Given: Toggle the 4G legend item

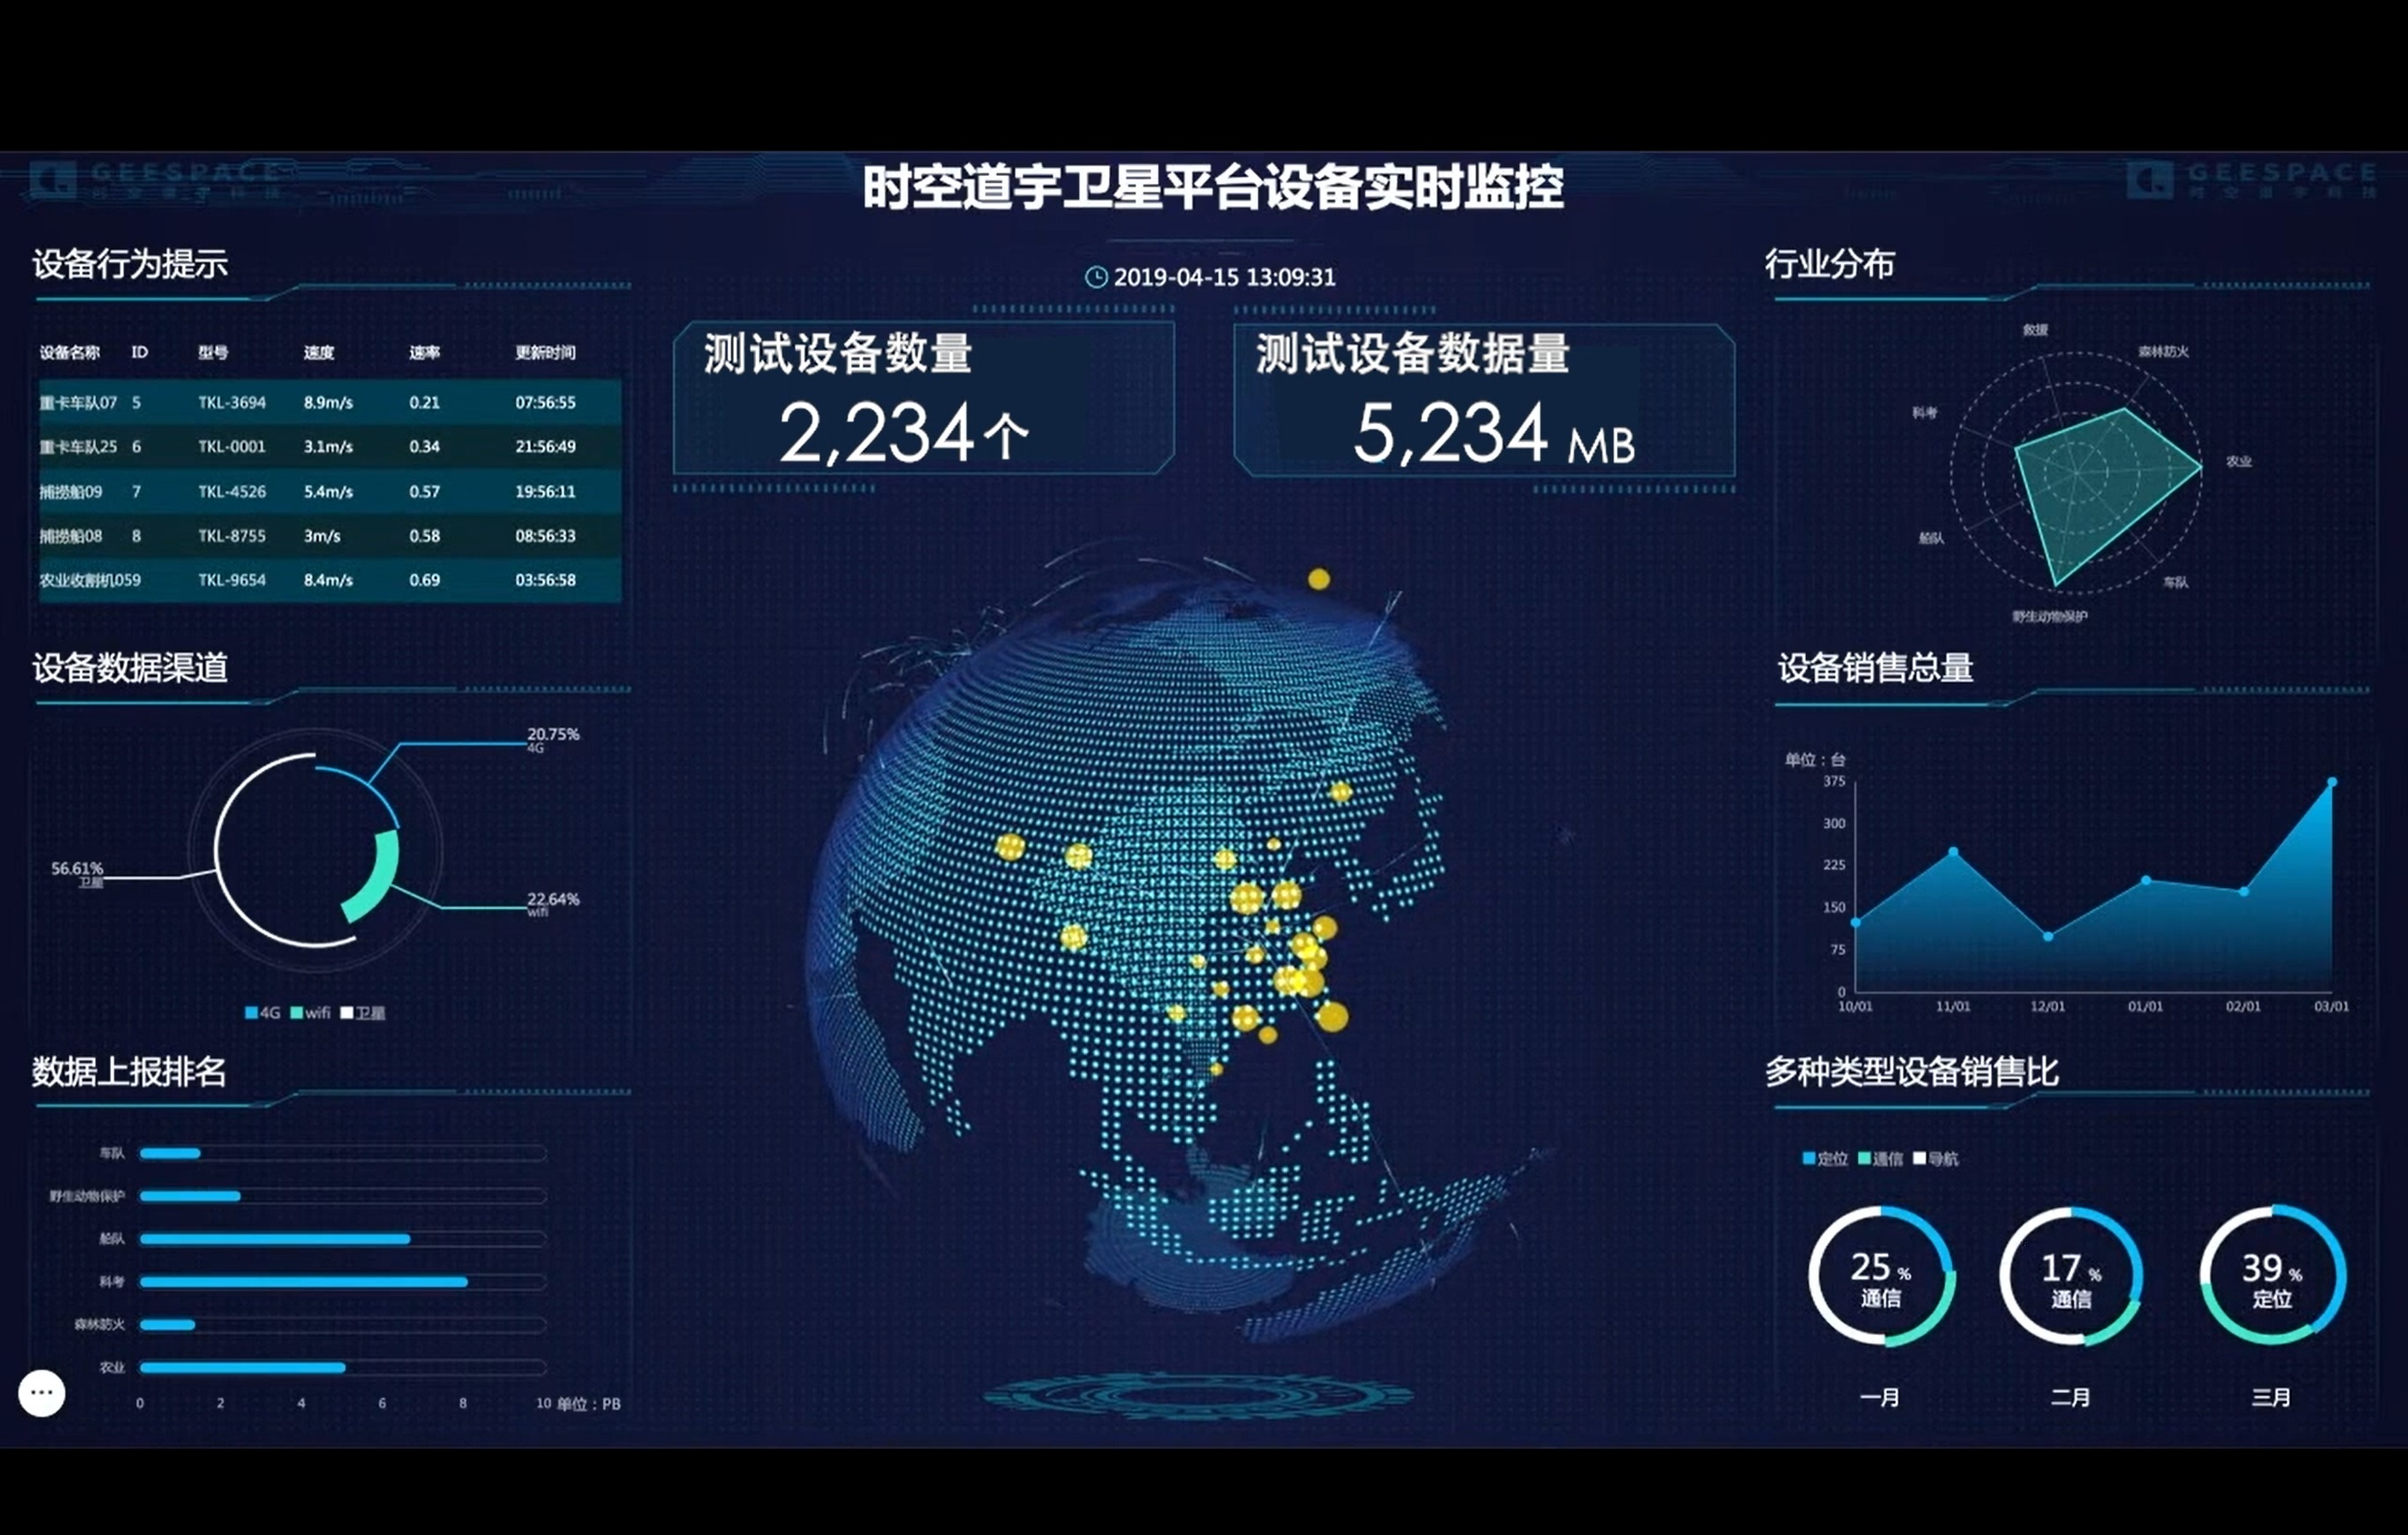Looking at the screenshot, I should pos(262,1013).
